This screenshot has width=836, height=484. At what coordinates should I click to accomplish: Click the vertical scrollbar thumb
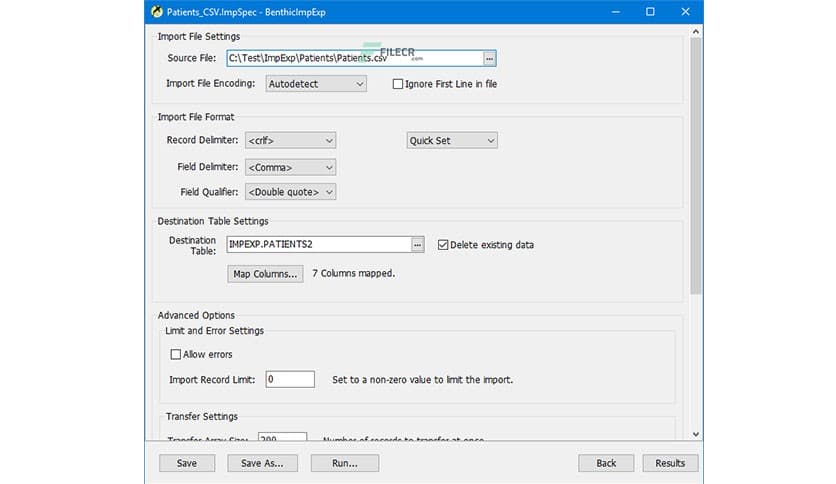[696, 165]
